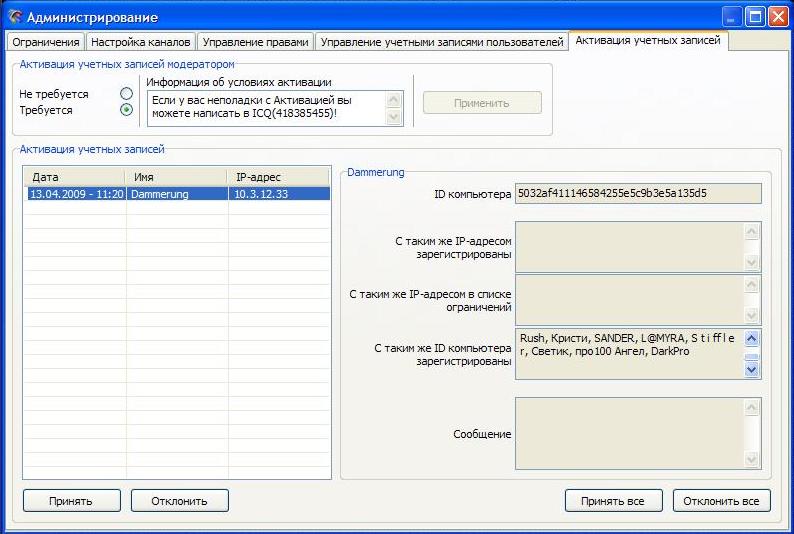Go to 'Управление правами' tab

coord(255,42)
